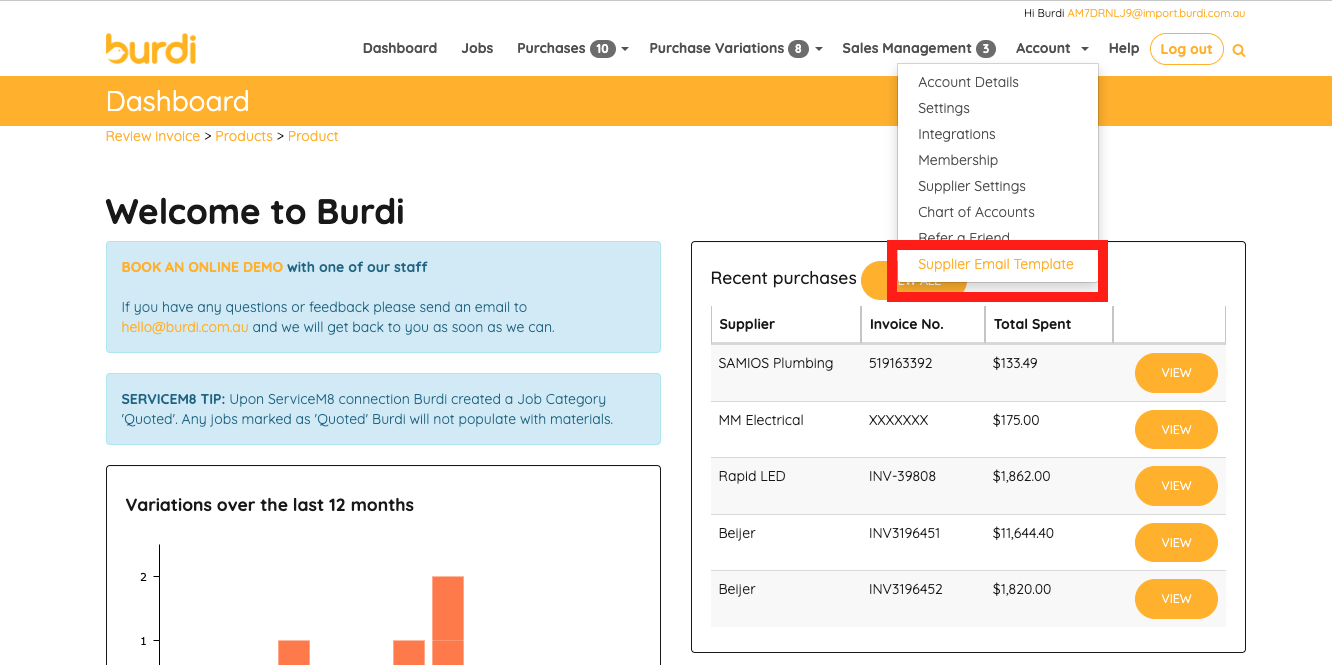
Task: Open the search magnifier icon
Action: coord(1239,50)
